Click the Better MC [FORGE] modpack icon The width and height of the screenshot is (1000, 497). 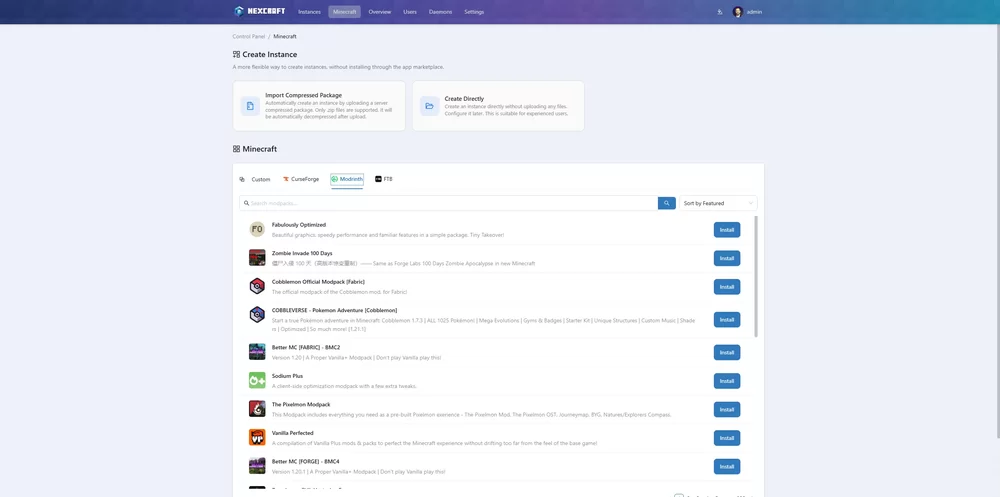[x=257, y=466]
